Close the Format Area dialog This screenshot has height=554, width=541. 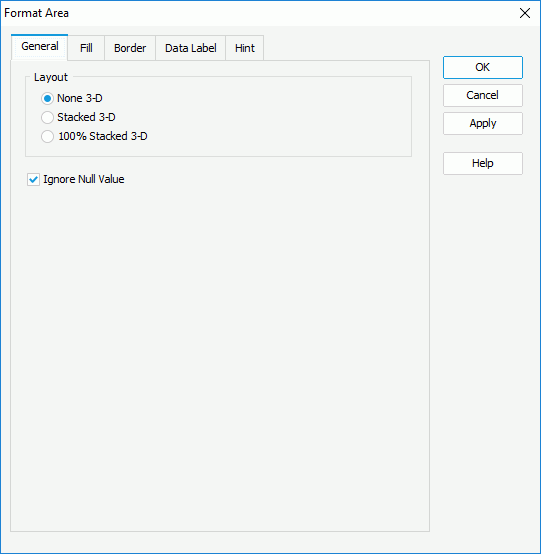click(525, 13)
